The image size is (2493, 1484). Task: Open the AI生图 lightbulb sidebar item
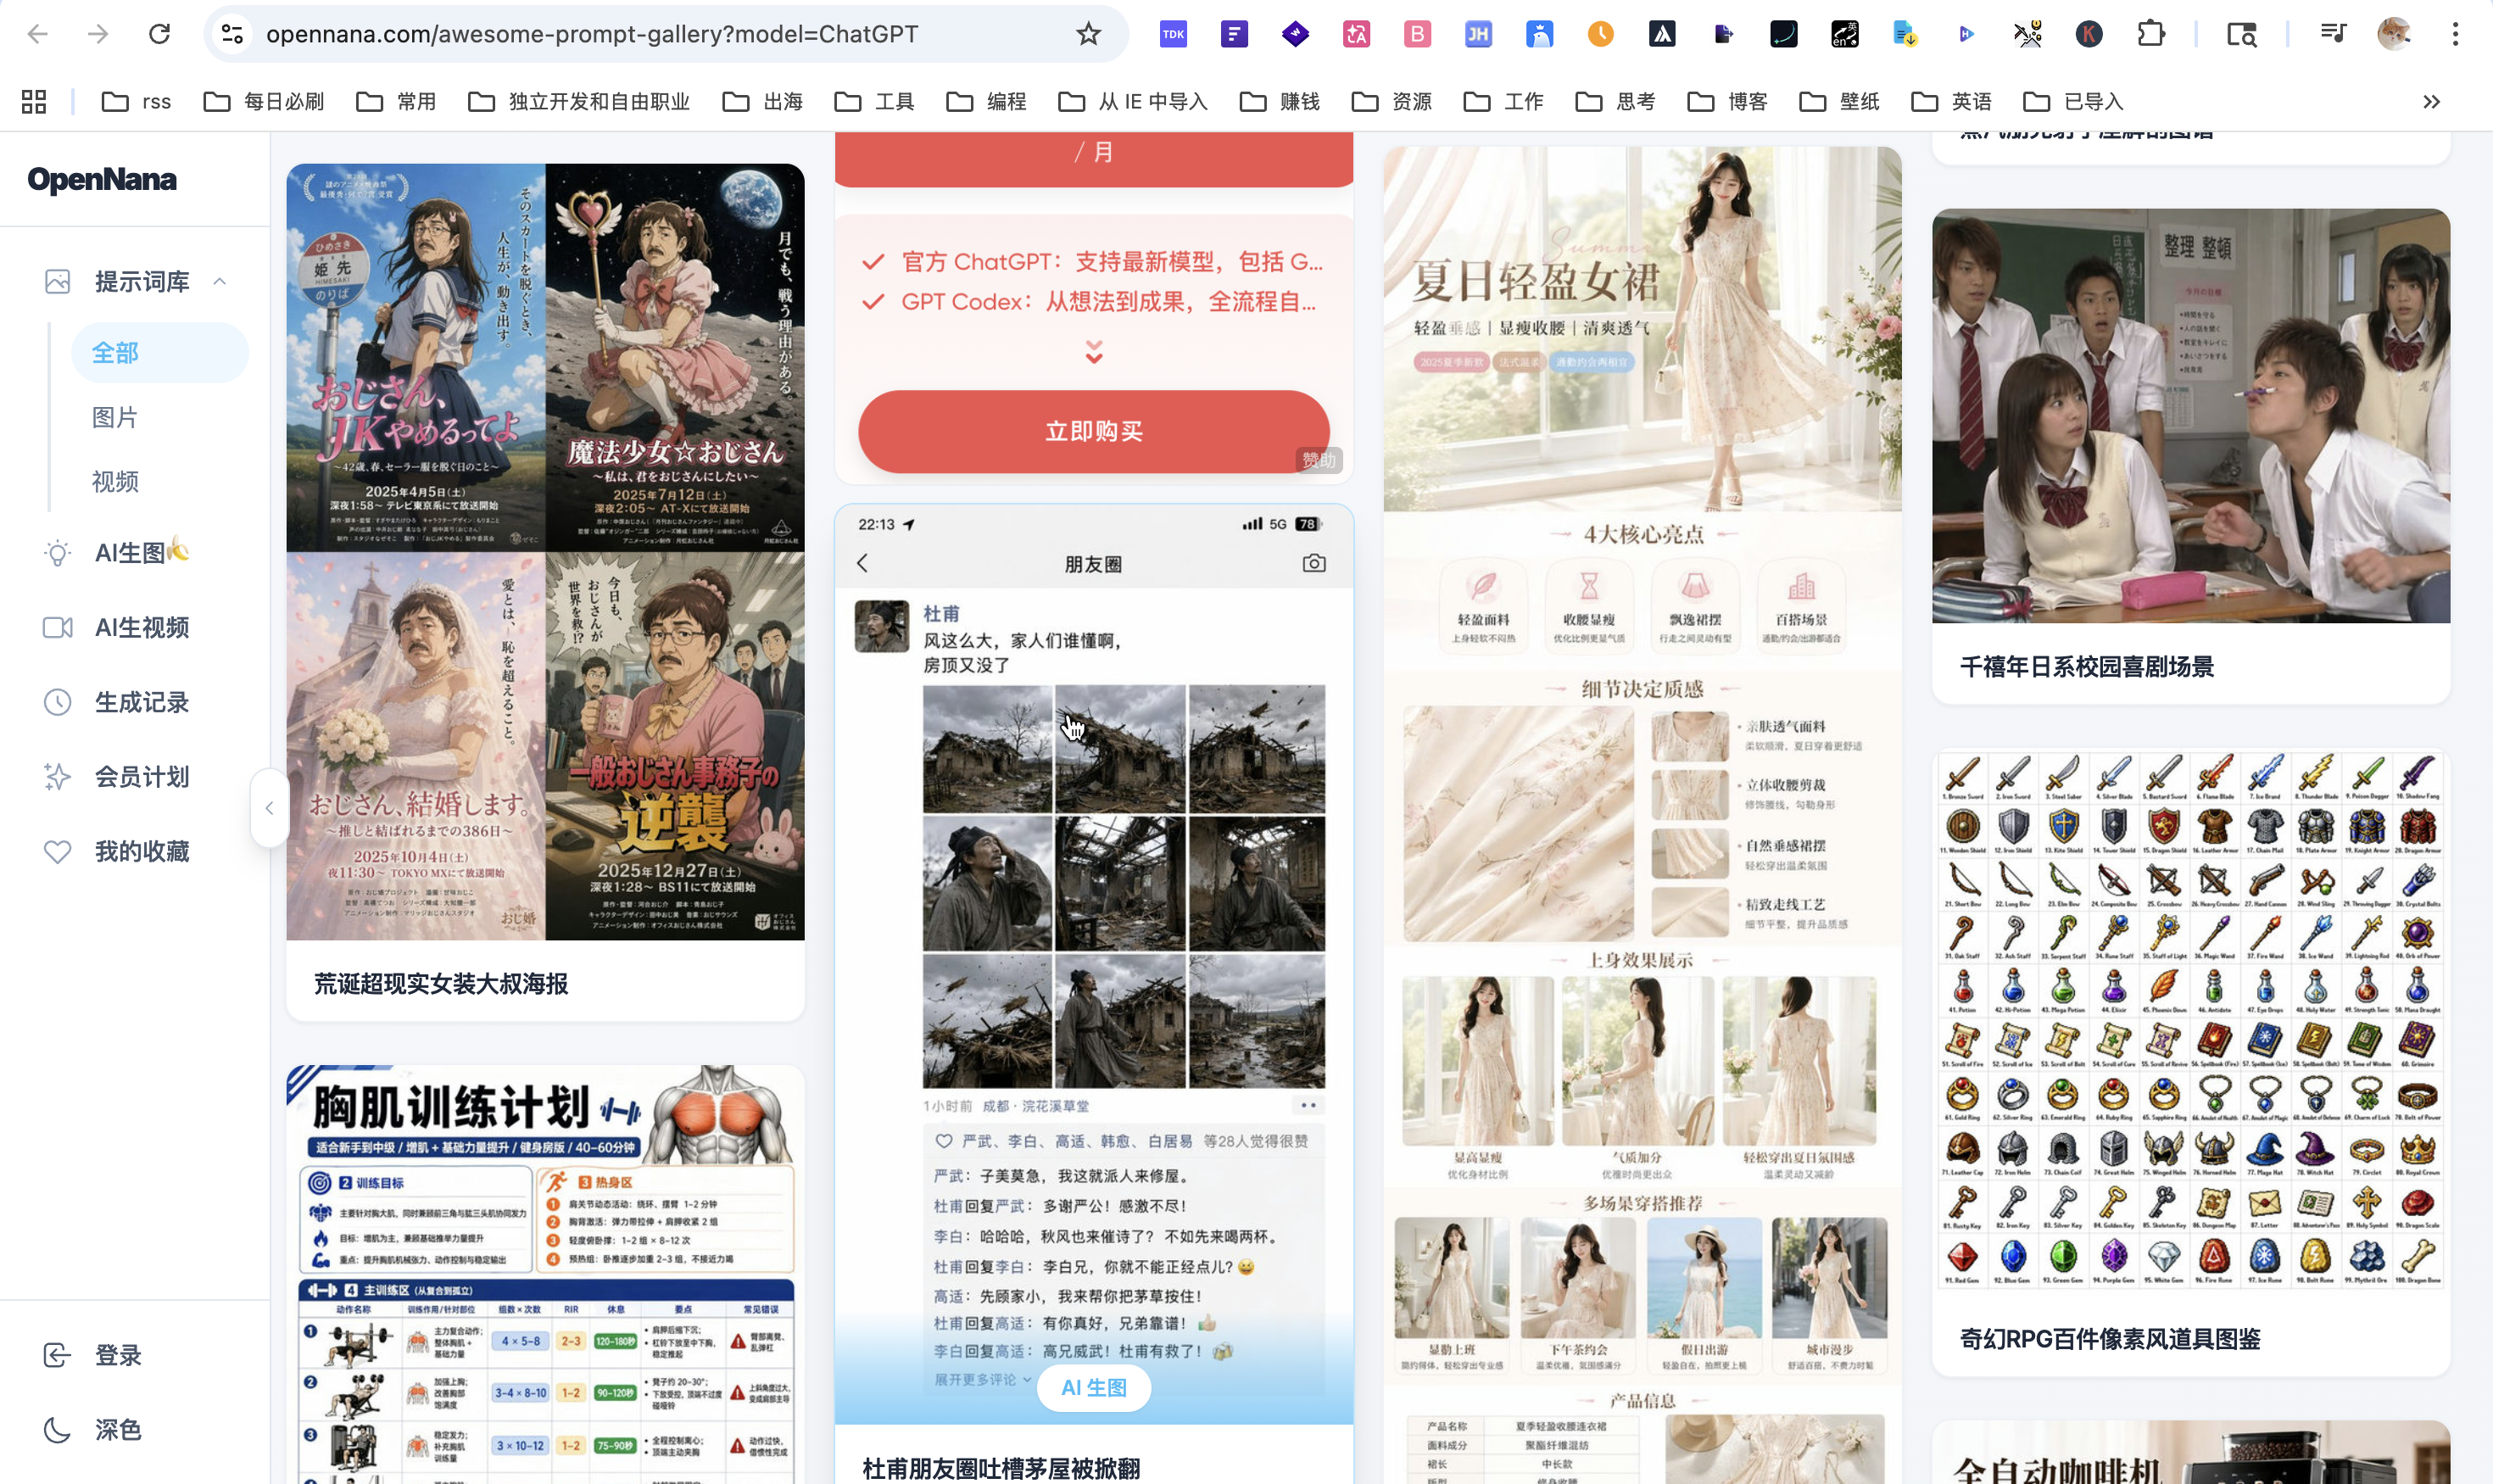[58, 553]
